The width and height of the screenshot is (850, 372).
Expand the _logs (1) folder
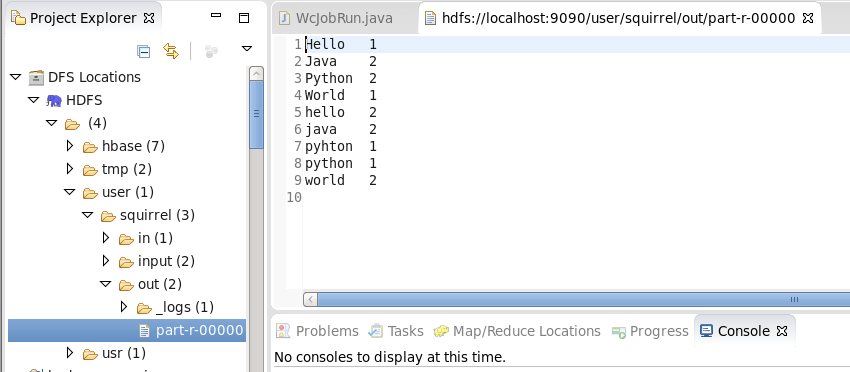tap(124, 307)
